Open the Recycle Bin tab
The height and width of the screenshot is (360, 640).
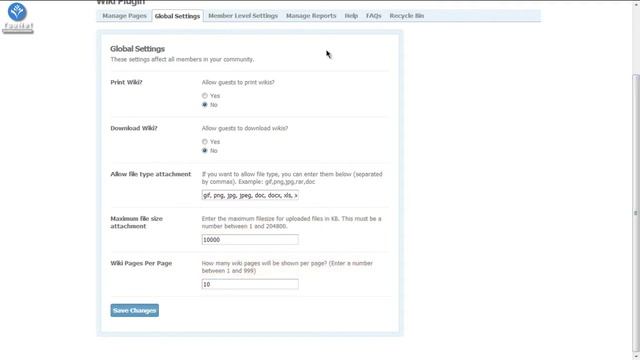(407, 16)
